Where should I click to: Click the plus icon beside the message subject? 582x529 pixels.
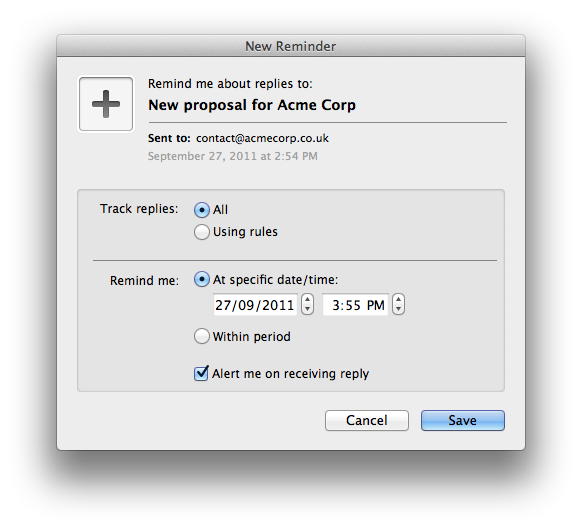[x=106, y=104]
